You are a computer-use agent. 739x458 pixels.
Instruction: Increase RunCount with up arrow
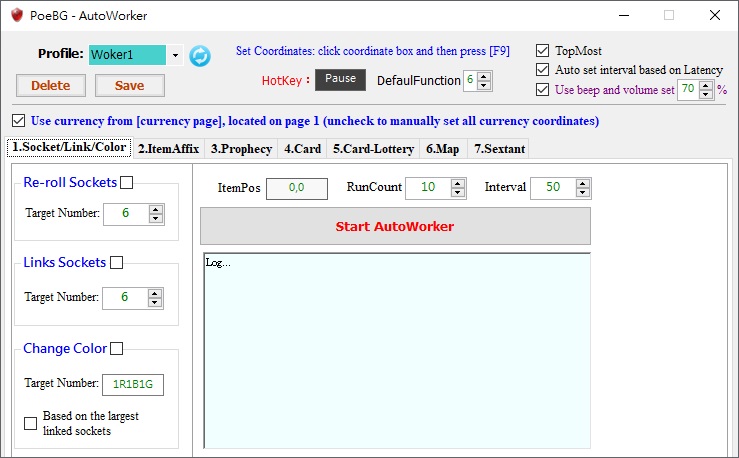click(457, 183)
